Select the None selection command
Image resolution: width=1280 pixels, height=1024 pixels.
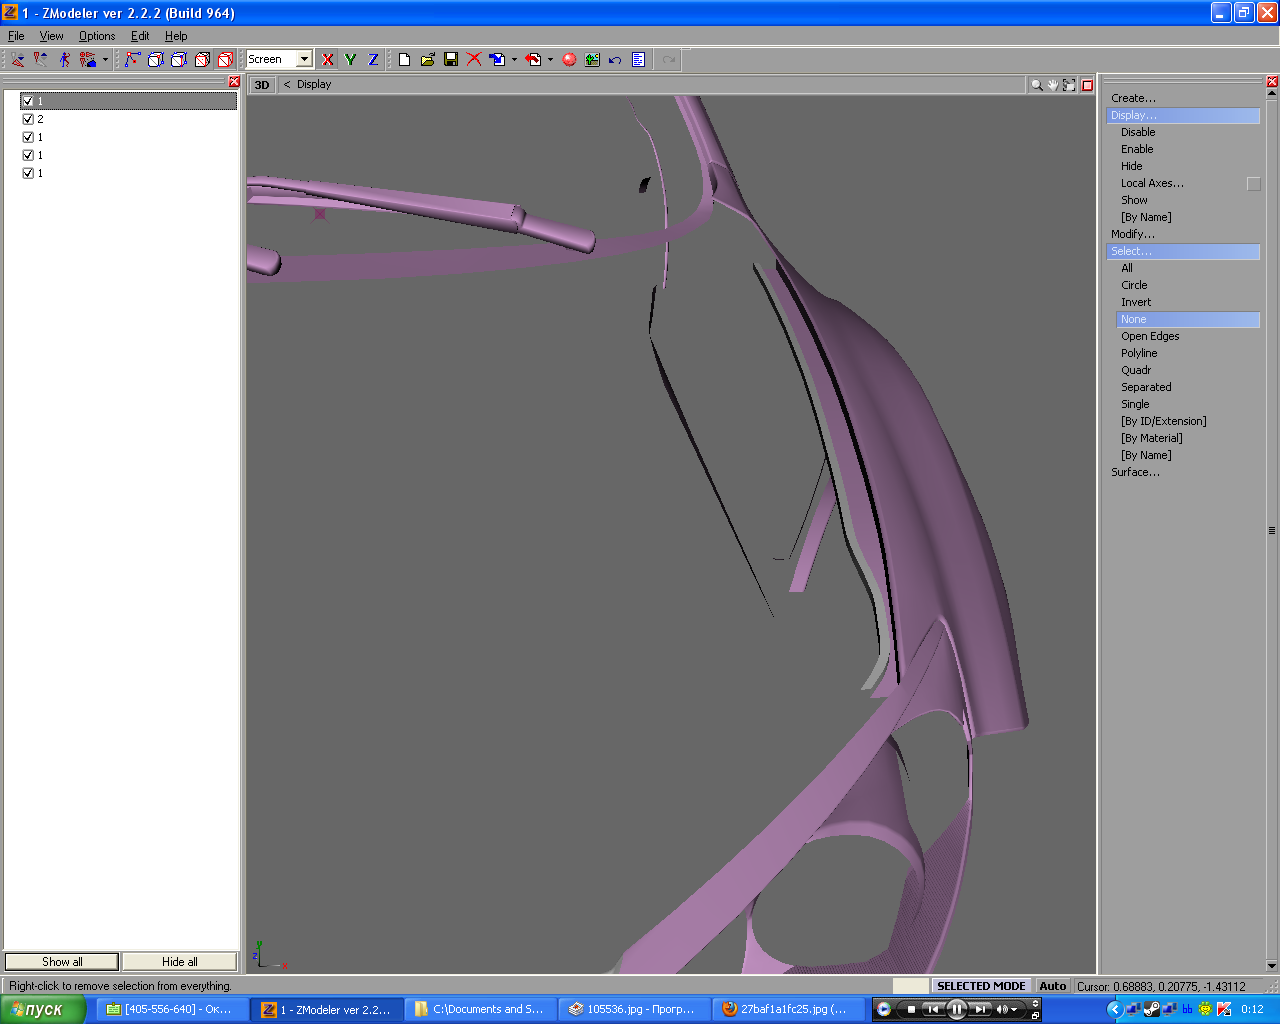tap(1188, 319)
